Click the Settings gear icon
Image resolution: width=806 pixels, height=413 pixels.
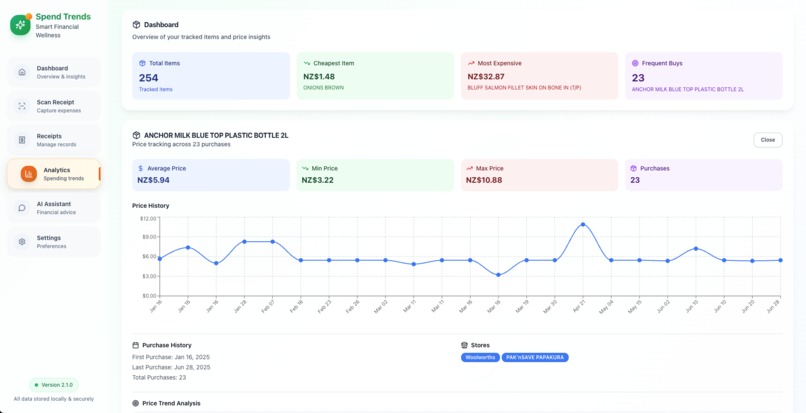(x=22, y=242)
